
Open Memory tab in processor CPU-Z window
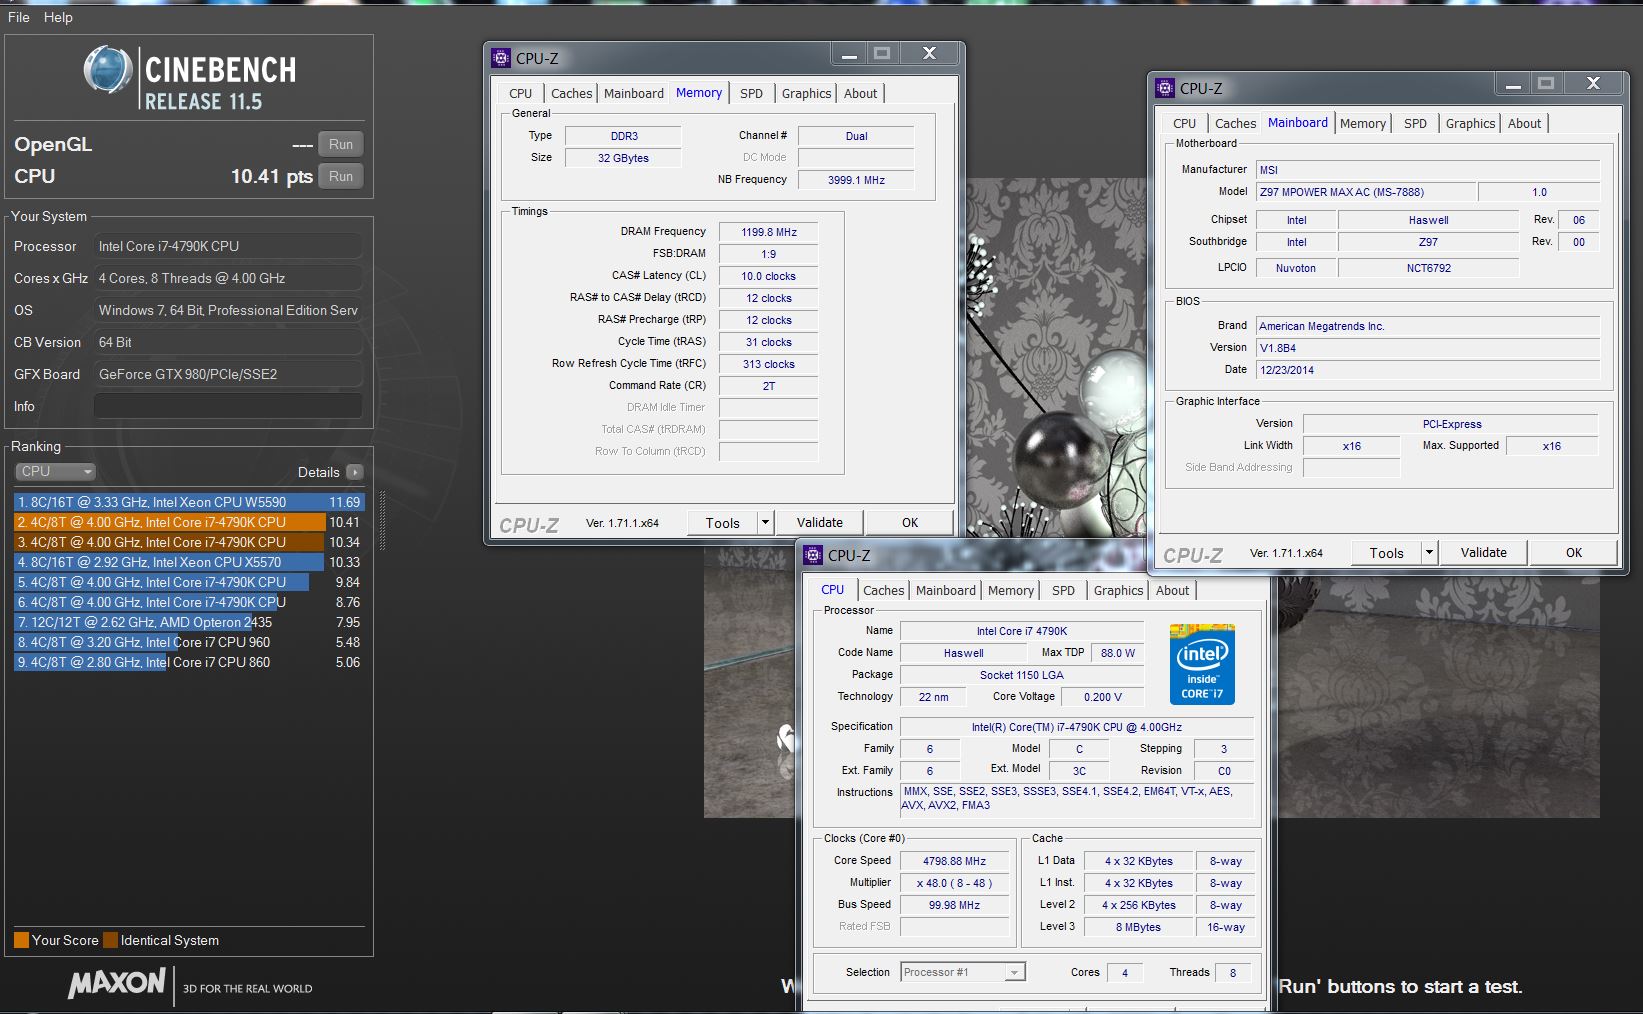click(1011, 590)
